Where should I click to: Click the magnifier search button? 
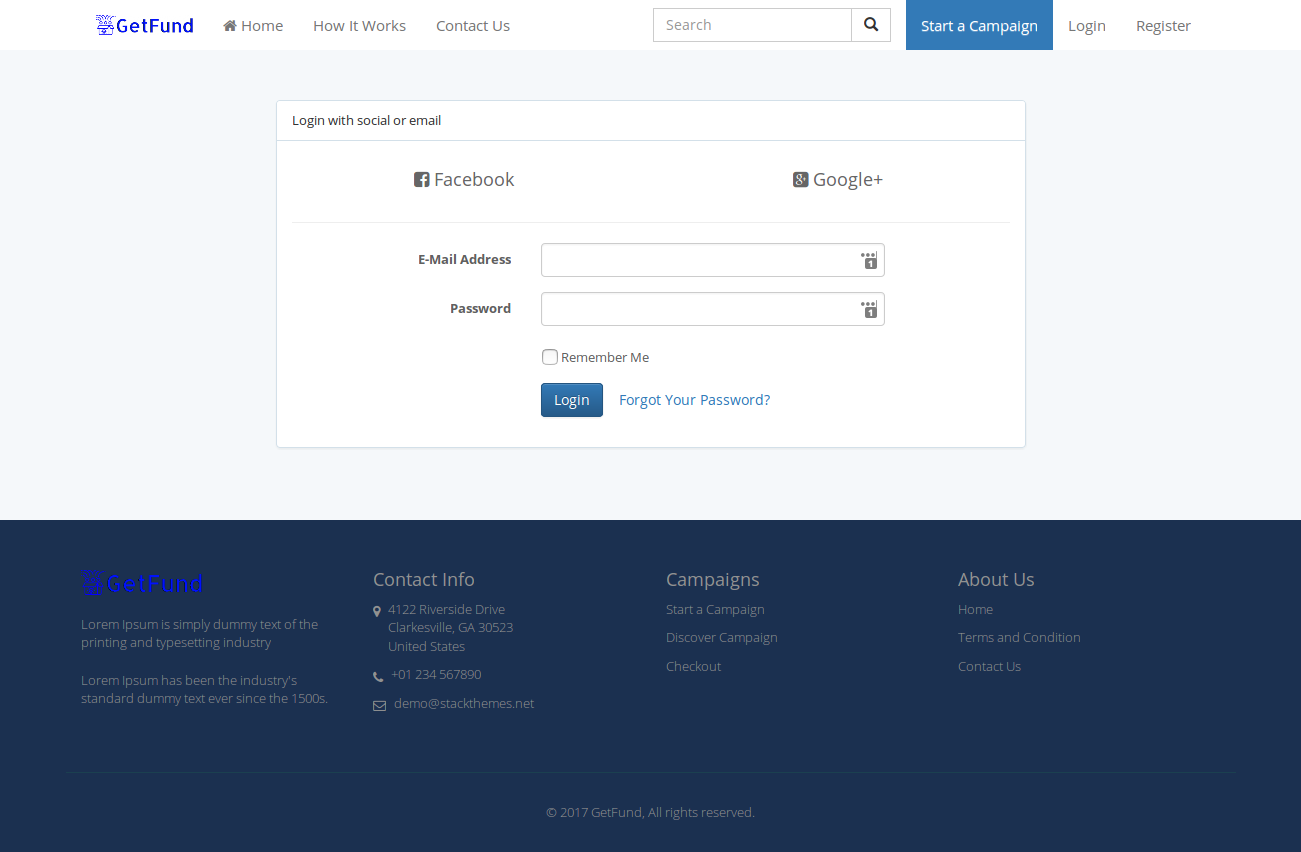(x=871, y=25)
